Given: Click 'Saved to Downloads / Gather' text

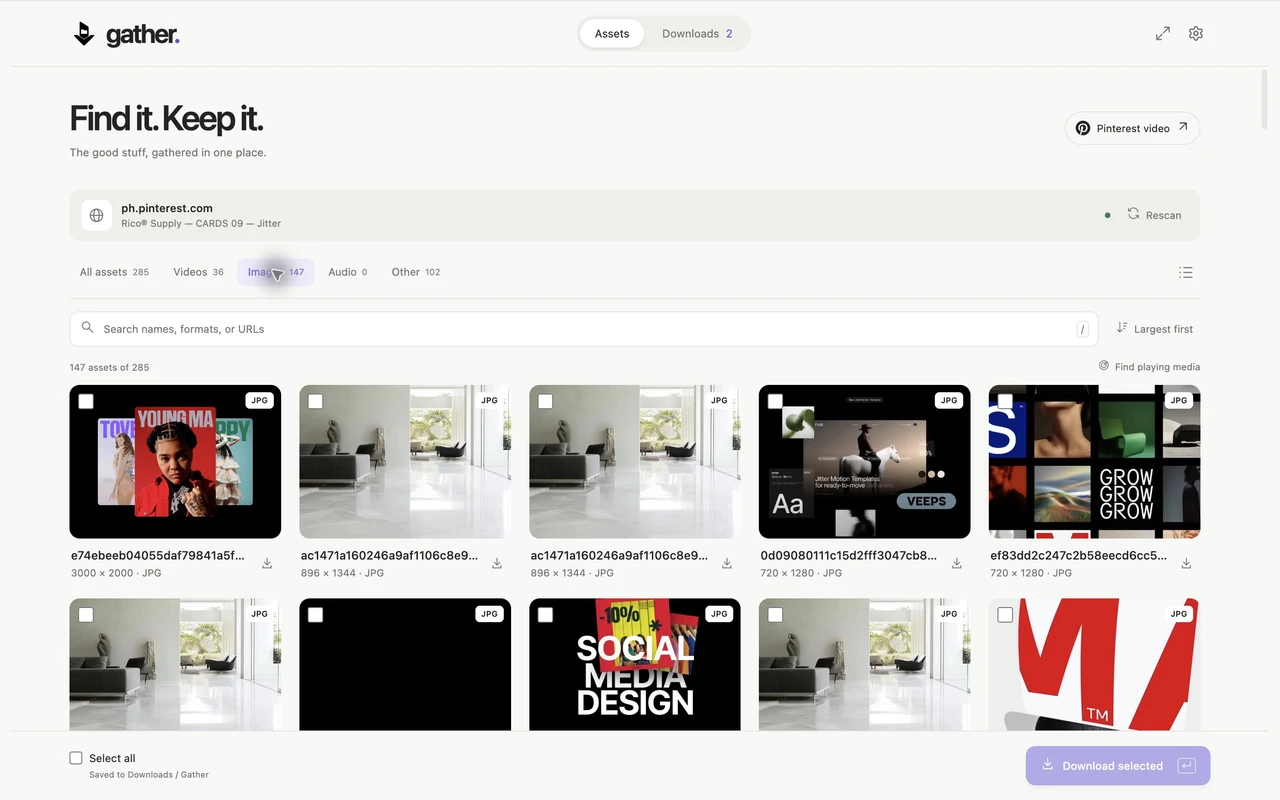Looking at the screenshot, I should [x=149, y=775].
